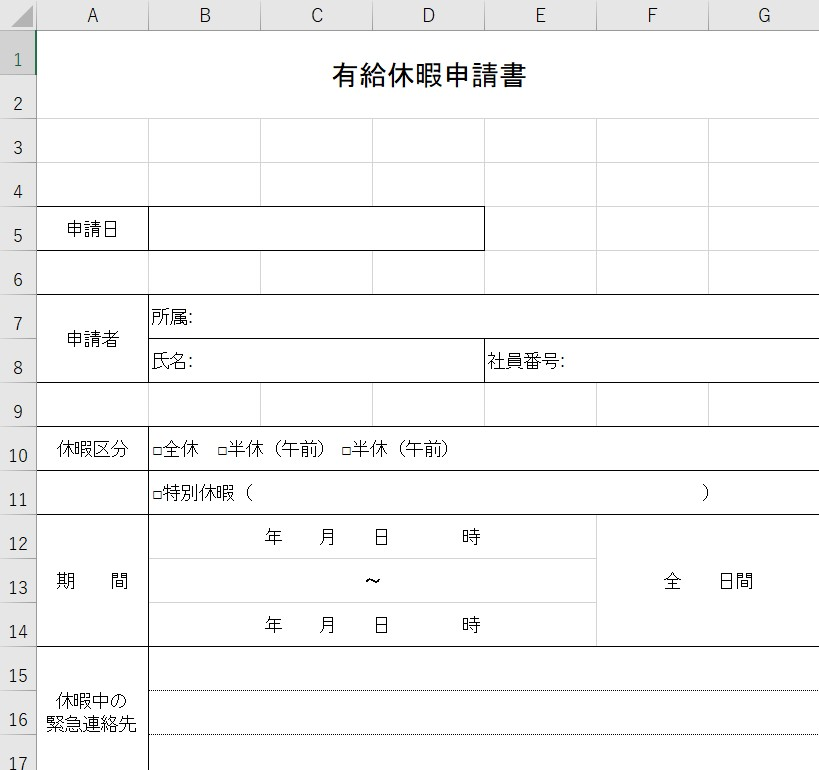819x770 pixels.
Task: Select the 休暇中の緊急連絡先 label cell
Action: click(92, 711)
